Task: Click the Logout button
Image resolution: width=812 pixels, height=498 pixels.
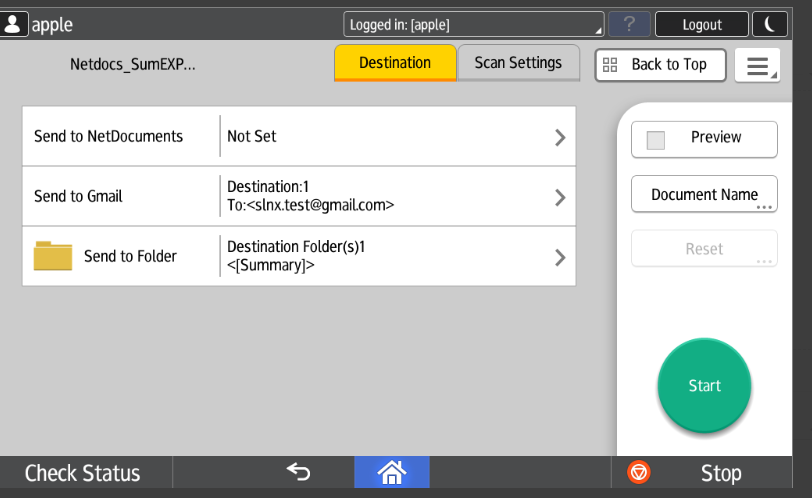Action: tap(702, 24)
